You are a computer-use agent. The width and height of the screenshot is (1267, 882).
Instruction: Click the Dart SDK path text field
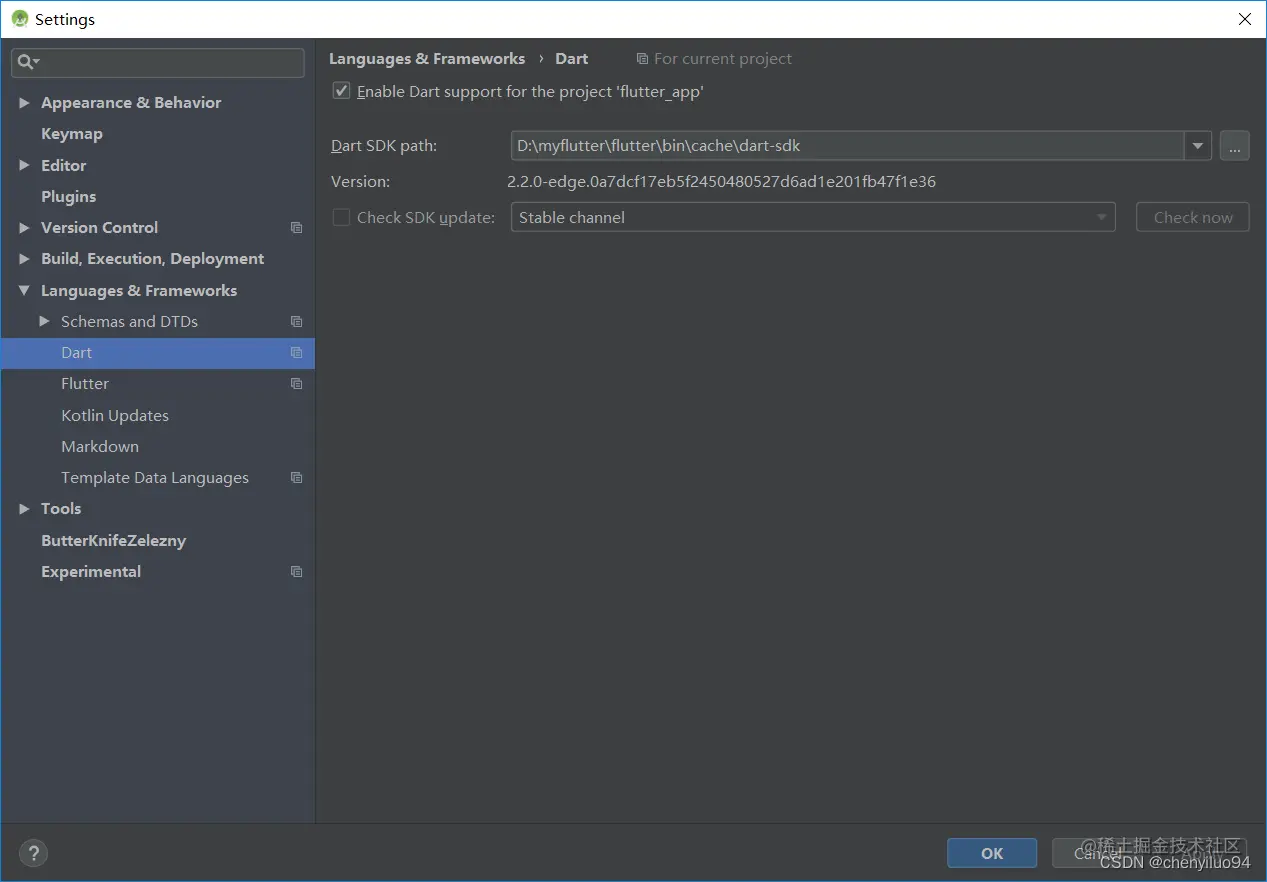tap(848, 146)
